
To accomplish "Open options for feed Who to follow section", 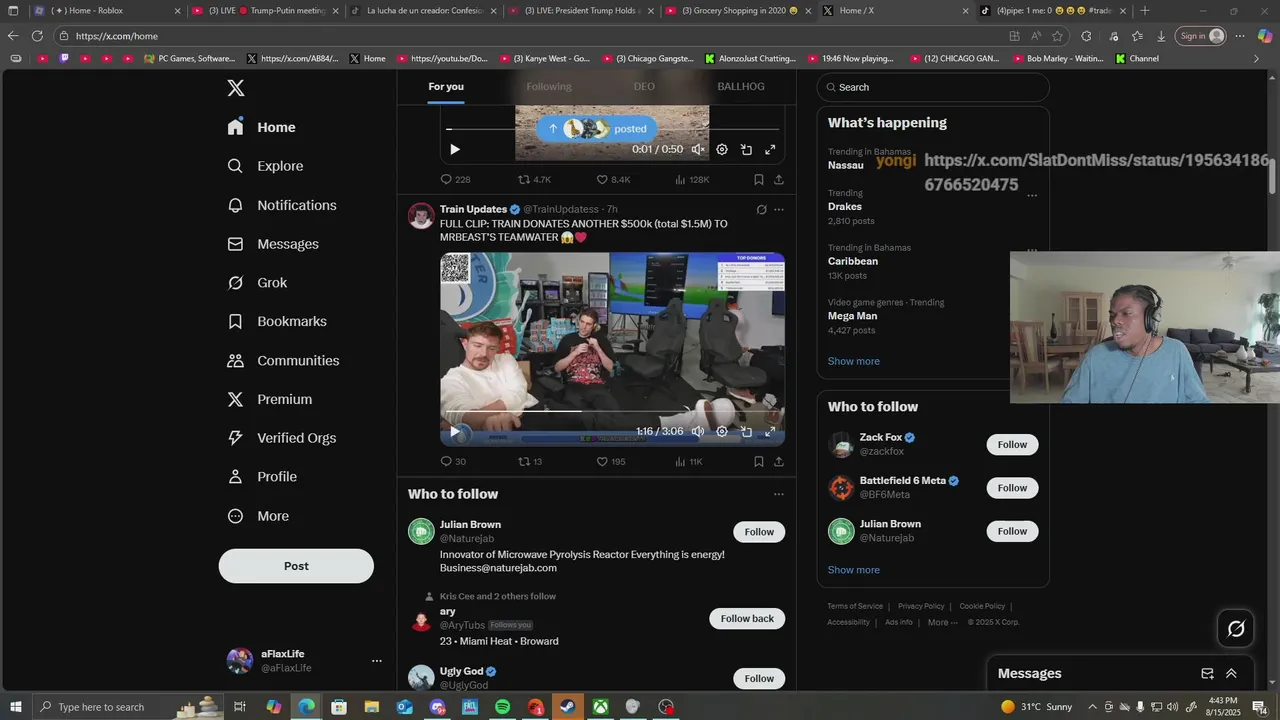I will pos(779,494).
